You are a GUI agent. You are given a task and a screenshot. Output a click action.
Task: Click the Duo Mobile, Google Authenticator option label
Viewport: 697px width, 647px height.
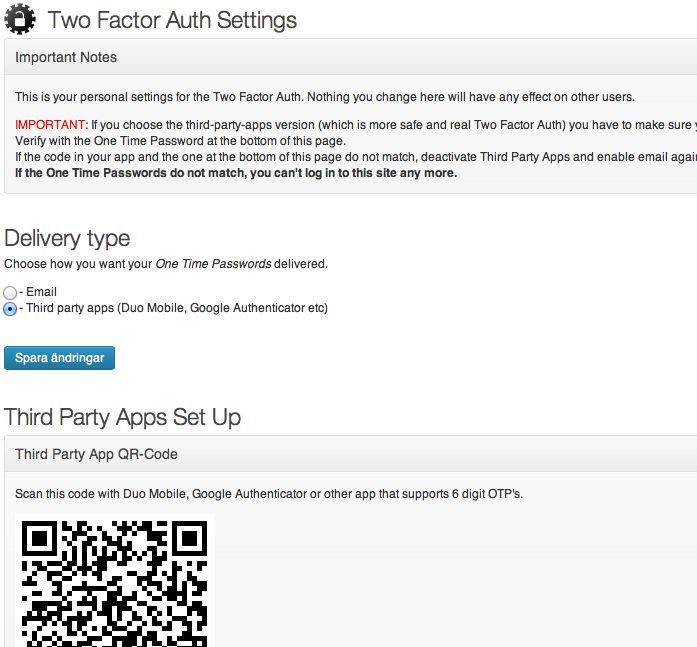176,308
